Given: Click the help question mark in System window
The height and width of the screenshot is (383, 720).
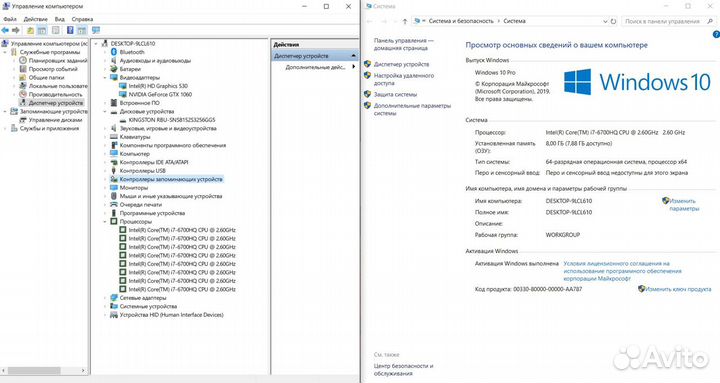Looking at the screenshot, I should [x=716, y=34].
